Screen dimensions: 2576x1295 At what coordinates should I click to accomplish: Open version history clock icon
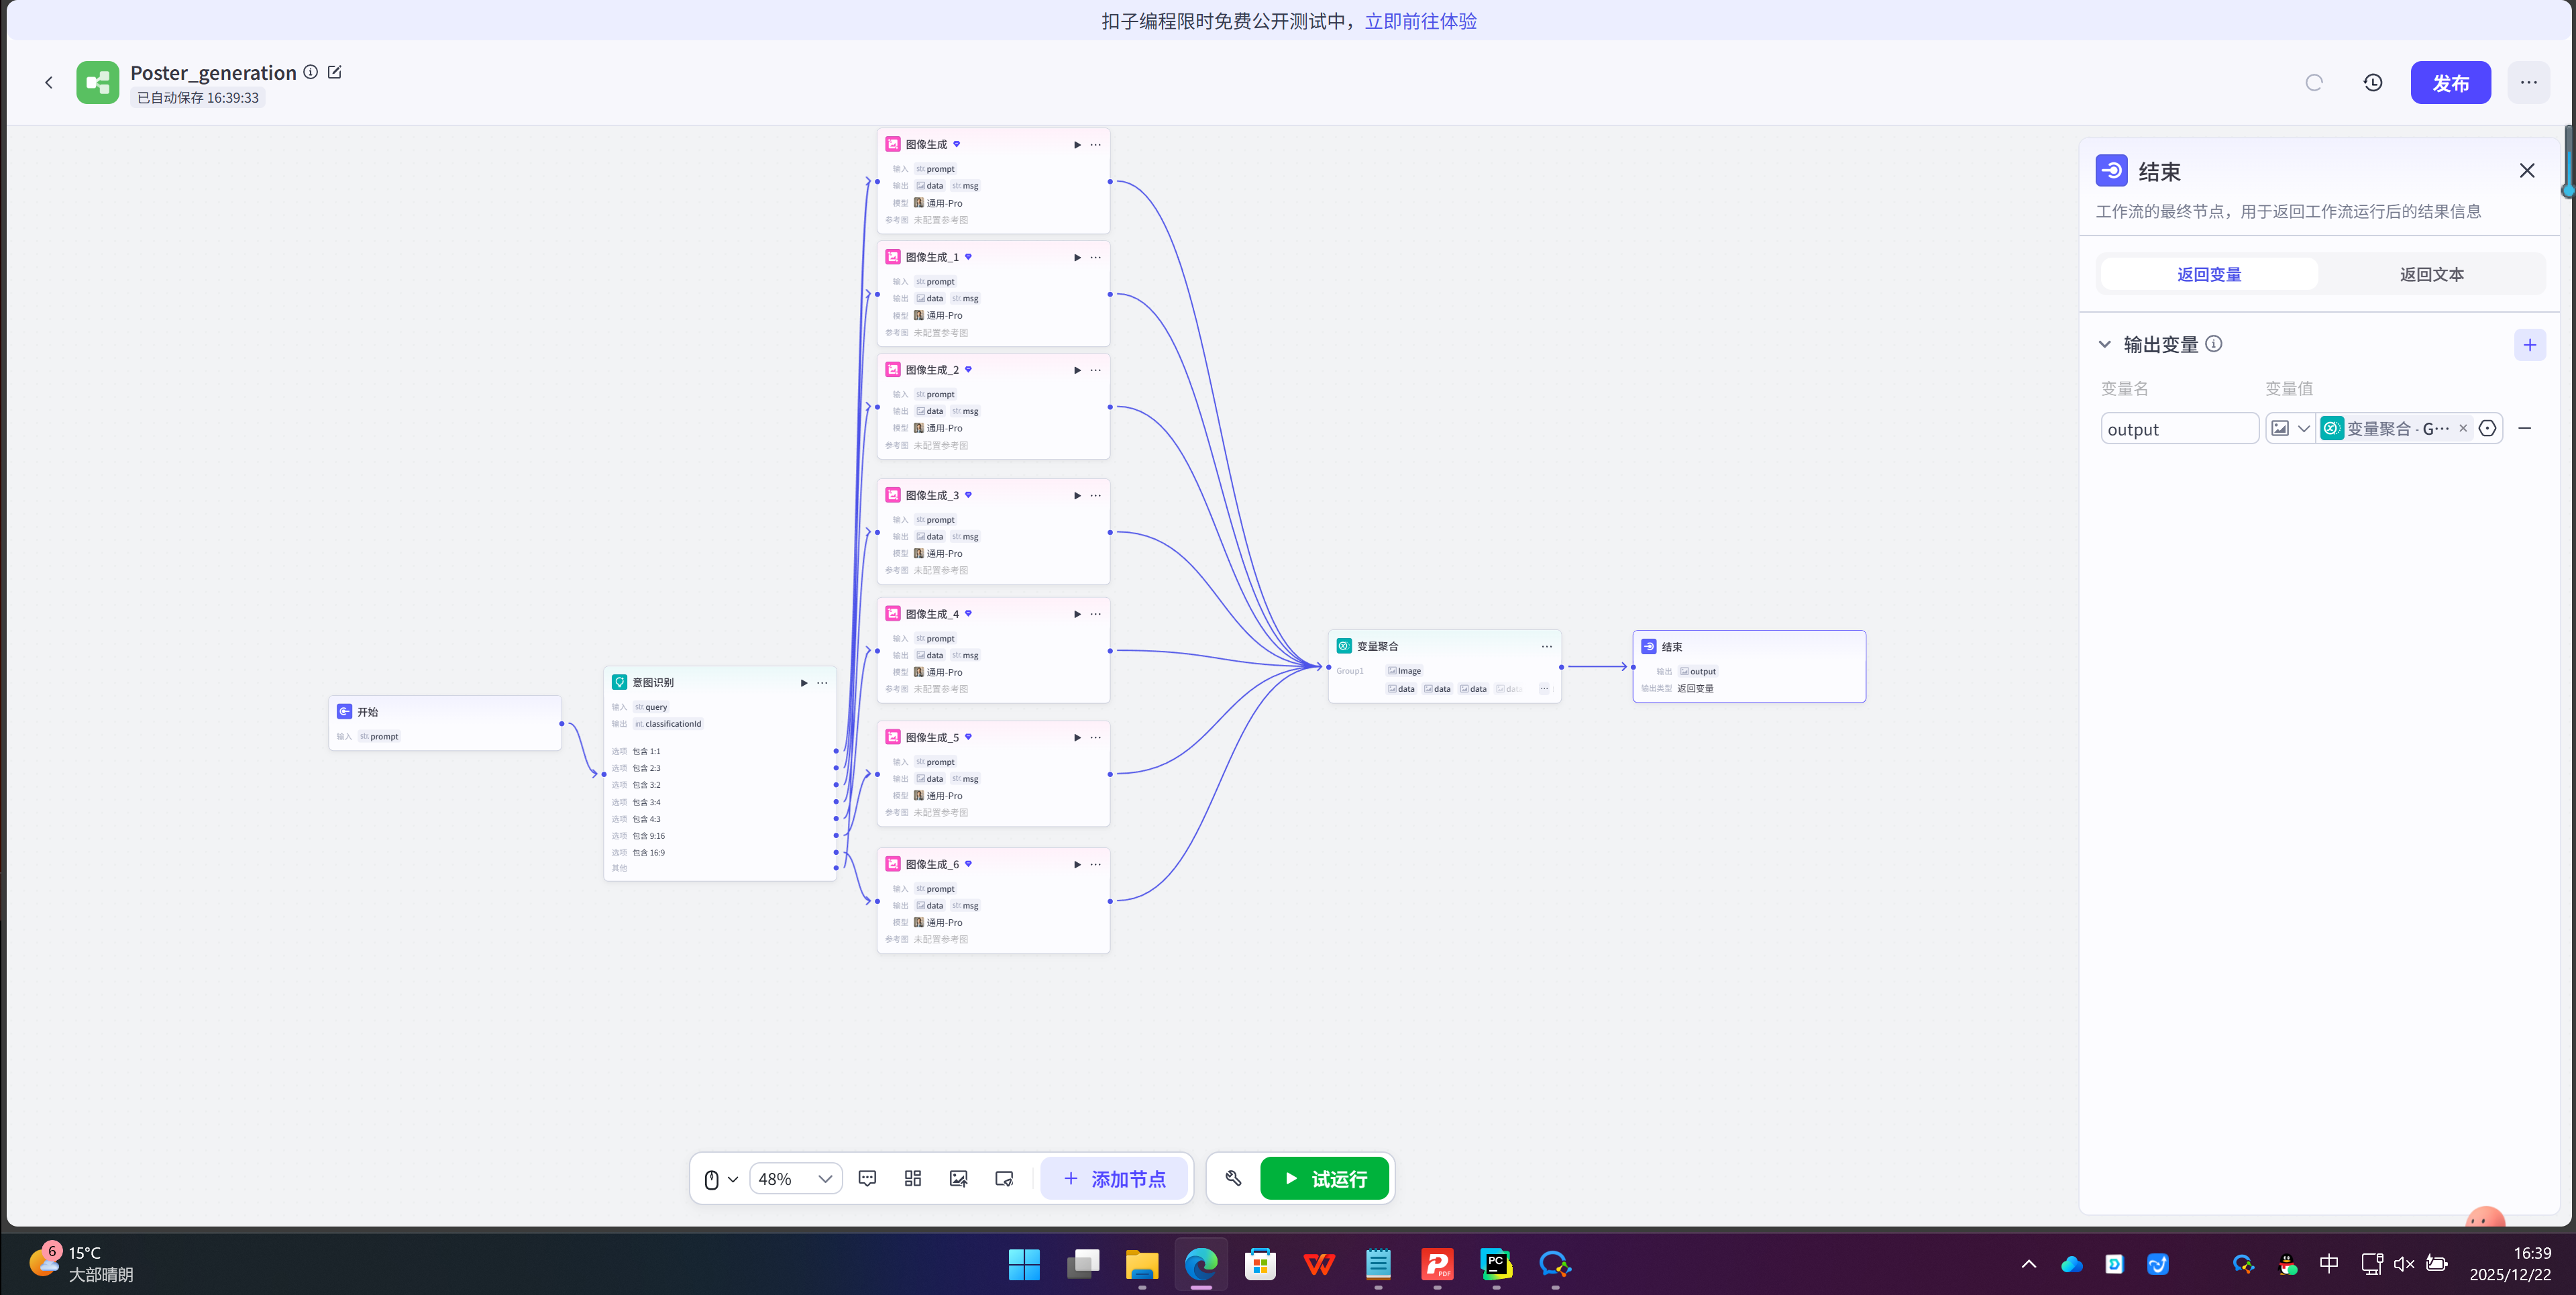pos(2373,83)
